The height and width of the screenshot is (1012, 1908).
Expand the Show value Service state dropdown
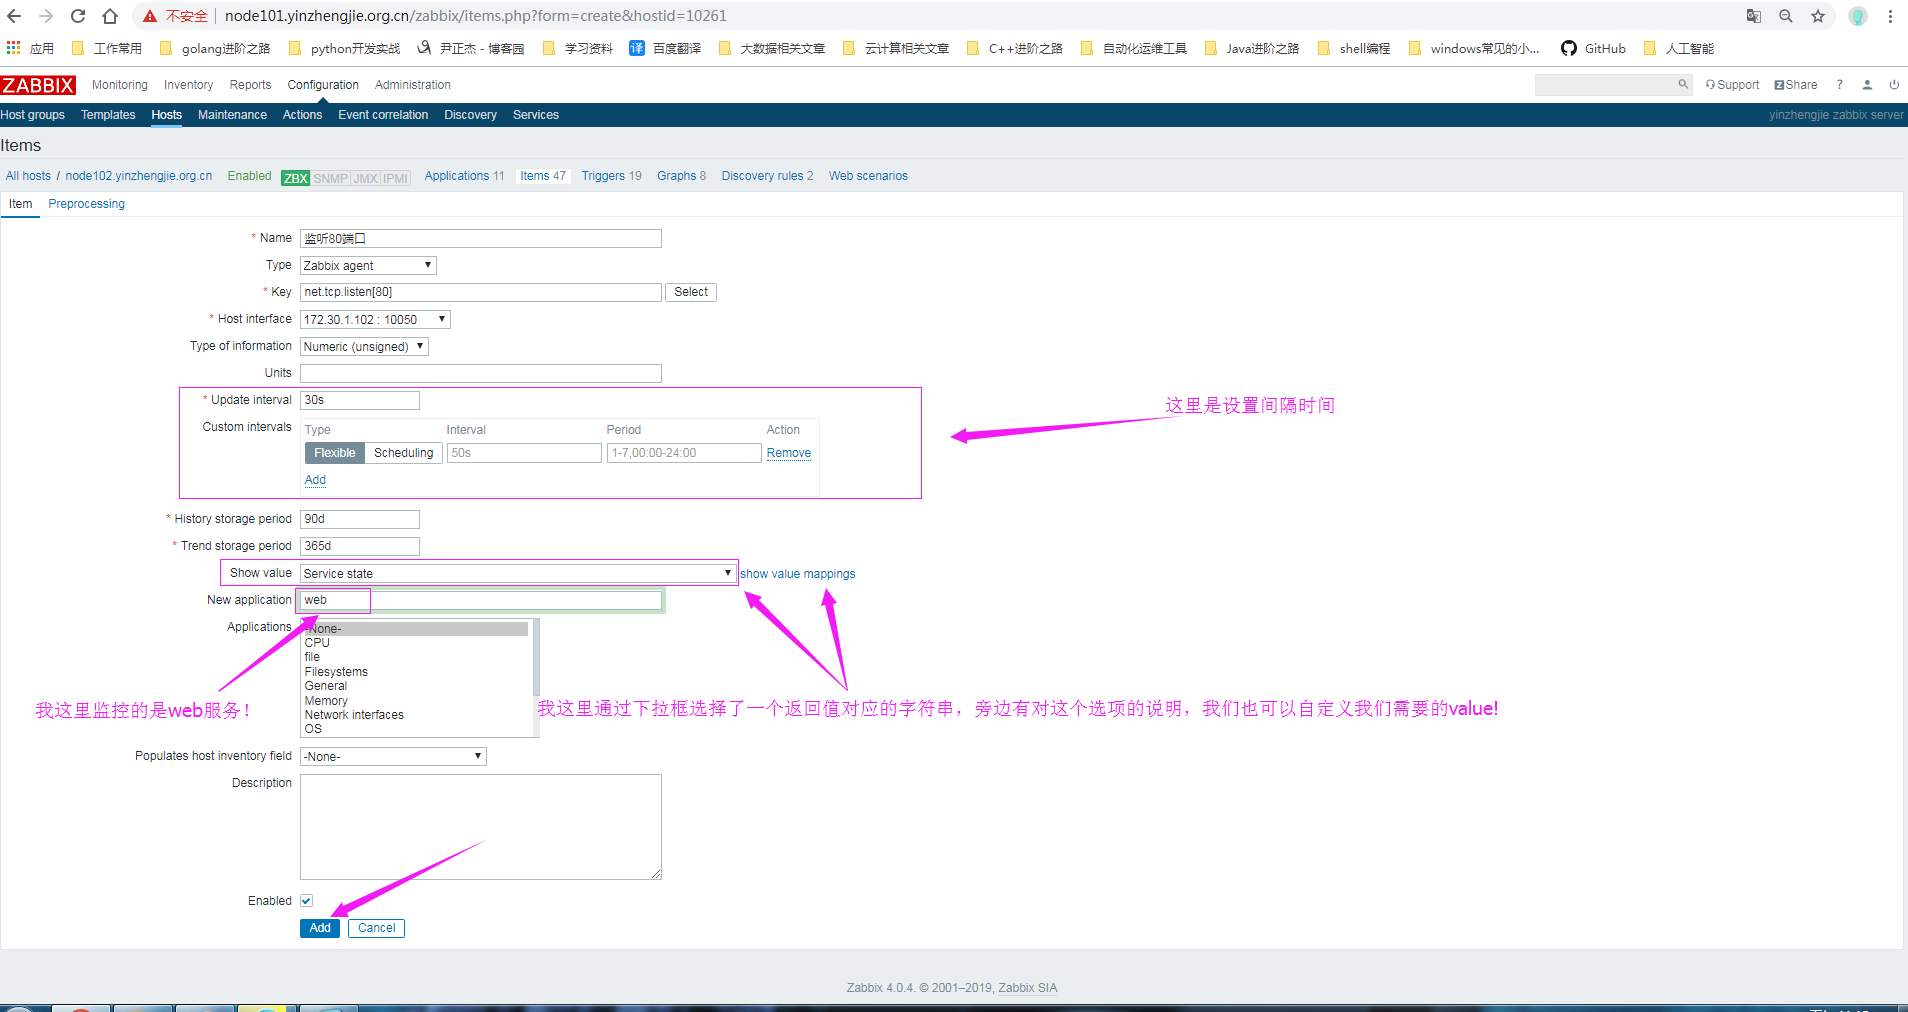click(x=518, y=574)
